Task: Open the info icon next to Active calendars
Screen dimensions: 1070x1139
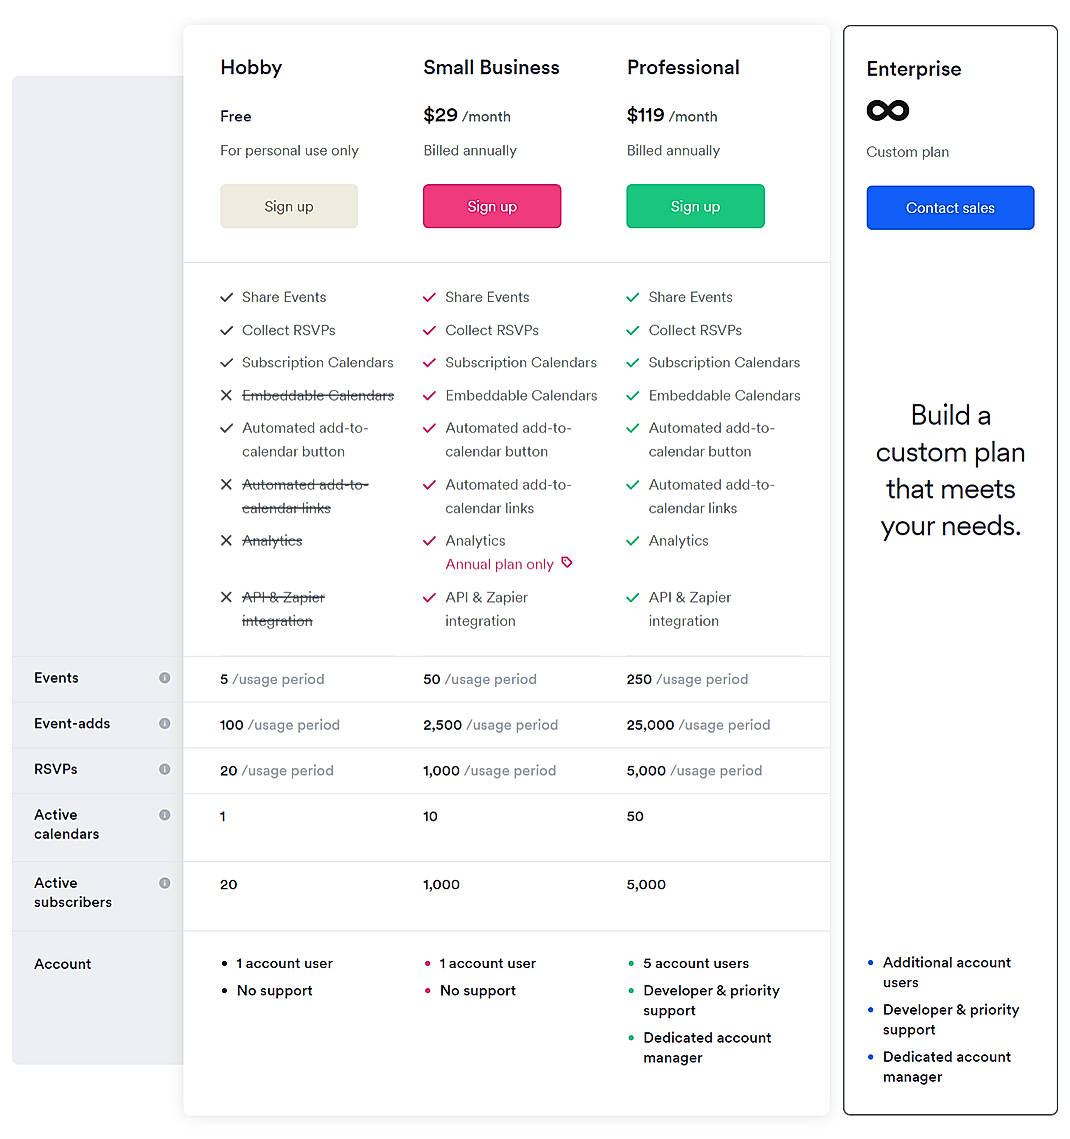Action: (165, 815)
